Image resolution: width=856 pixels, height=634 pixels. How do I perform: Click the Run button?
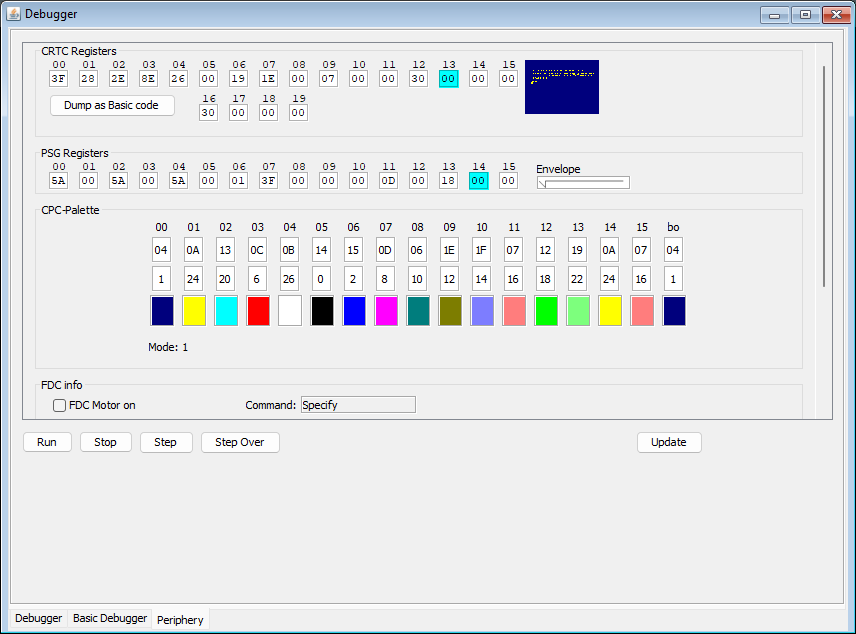tap(47, 442)
